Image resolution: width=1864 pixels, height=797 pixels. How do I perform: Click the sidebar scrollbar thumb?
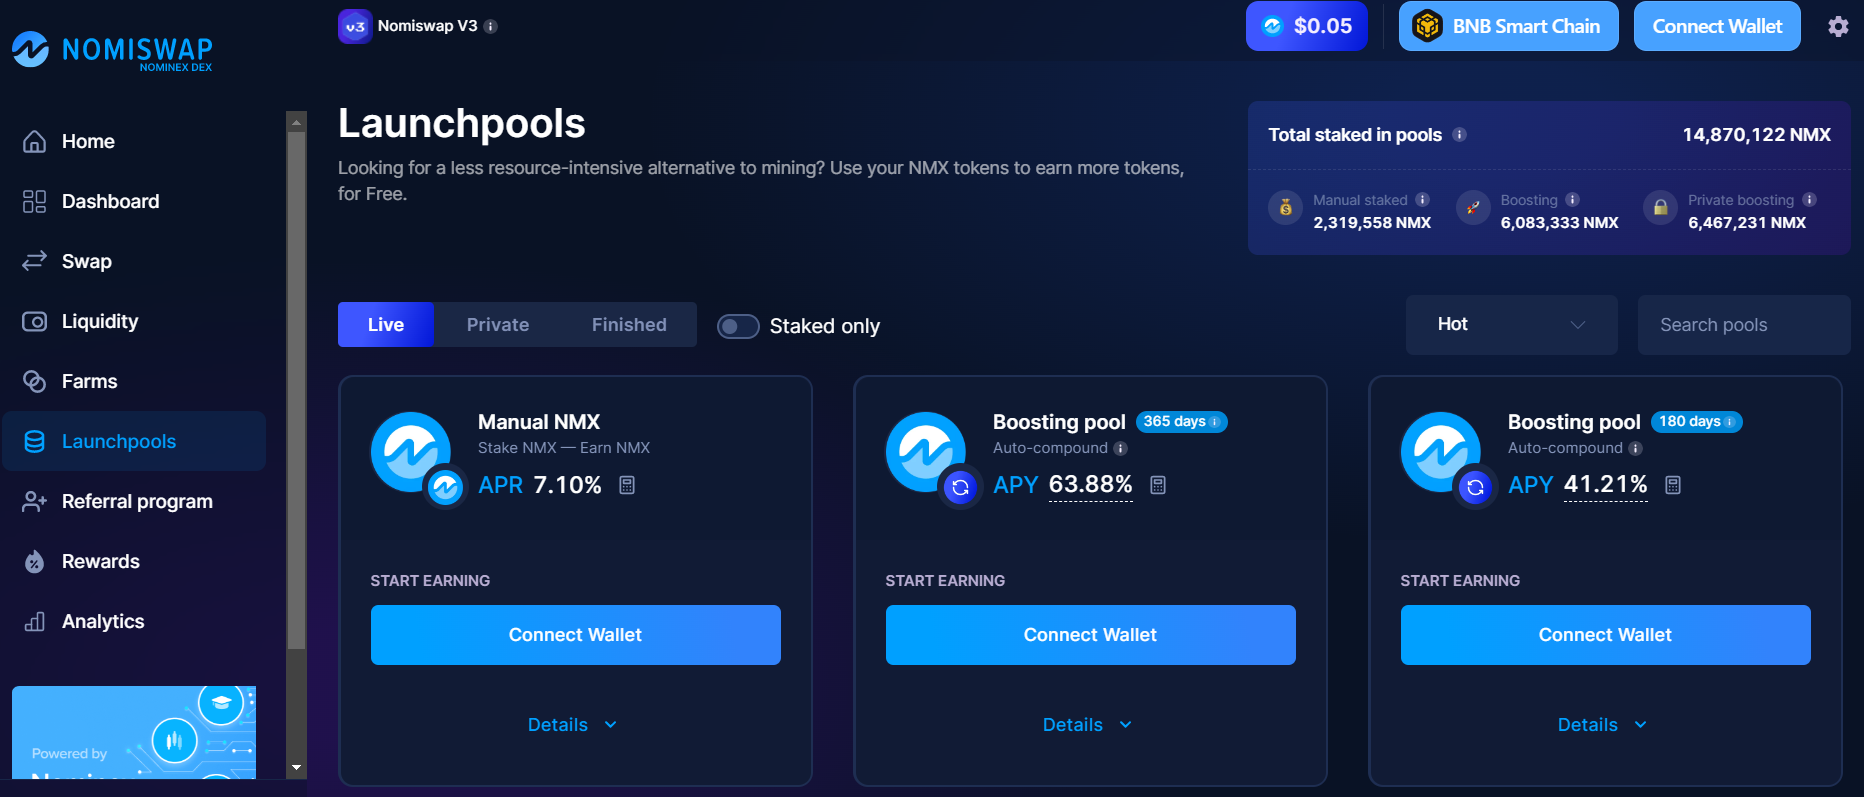pos(296,390)
